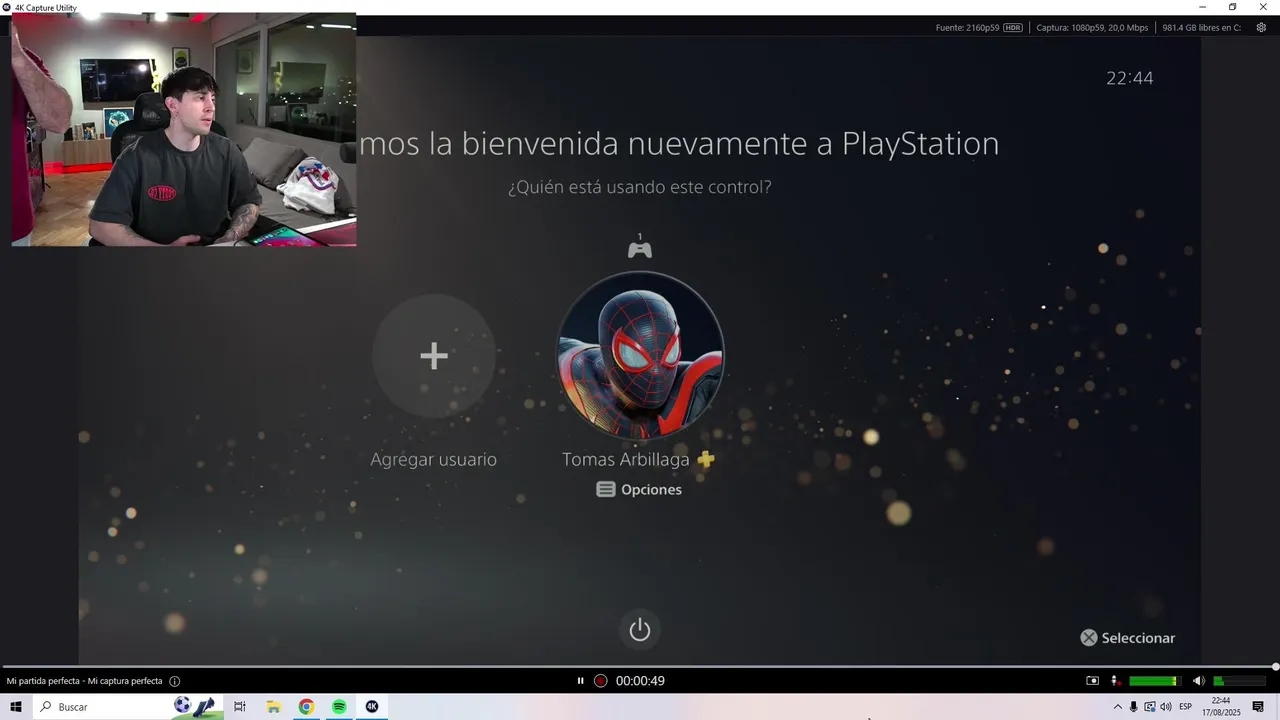Click the soccer ball search highlight icon
The width and height of the screenshot is (1280, 720).
182,705
